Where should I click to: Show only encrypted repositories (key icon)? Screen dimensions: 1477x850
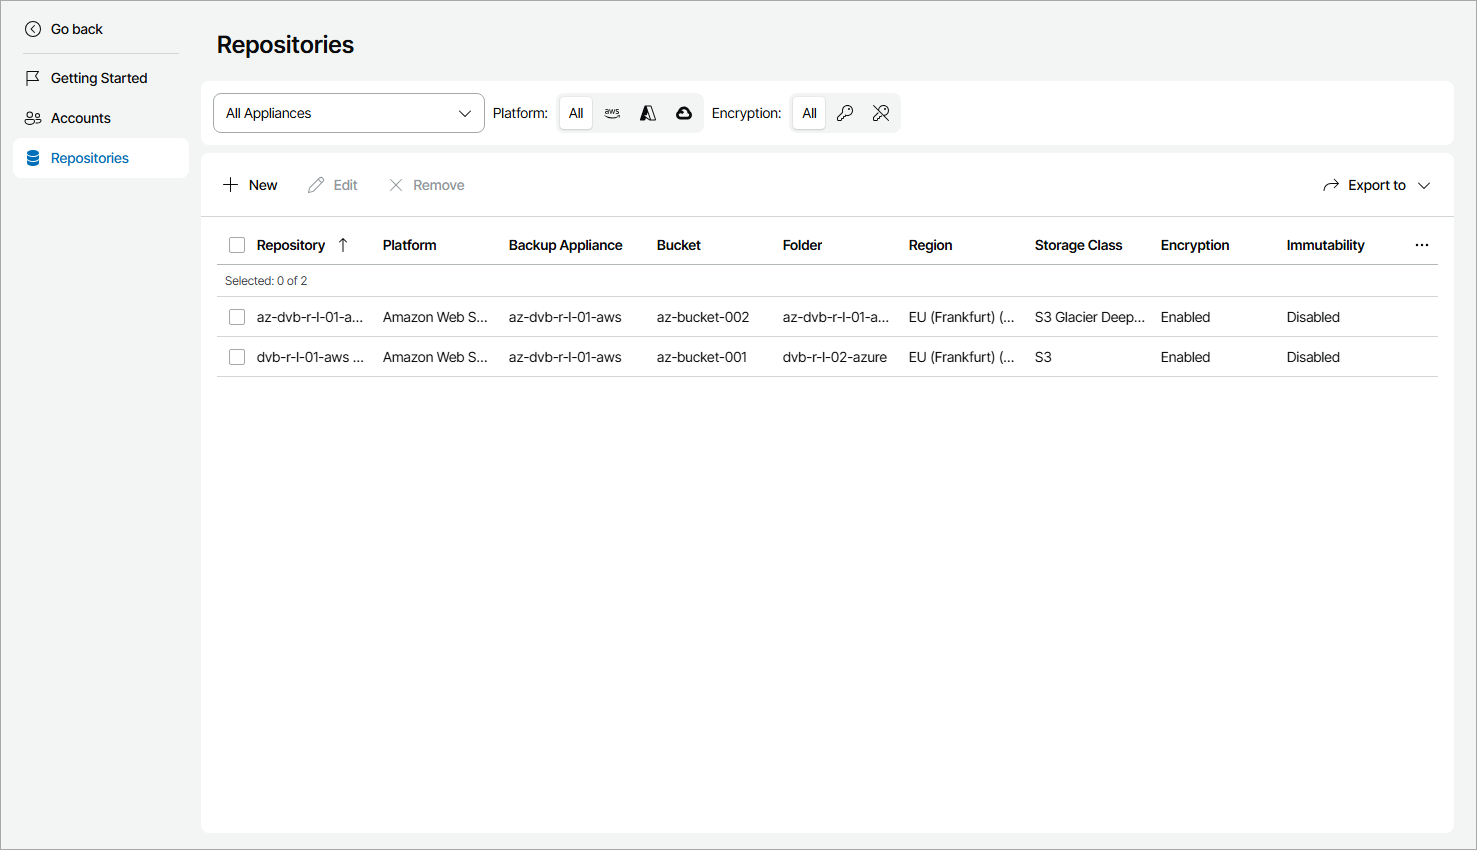pyautogui.click(x=845, y=113)
